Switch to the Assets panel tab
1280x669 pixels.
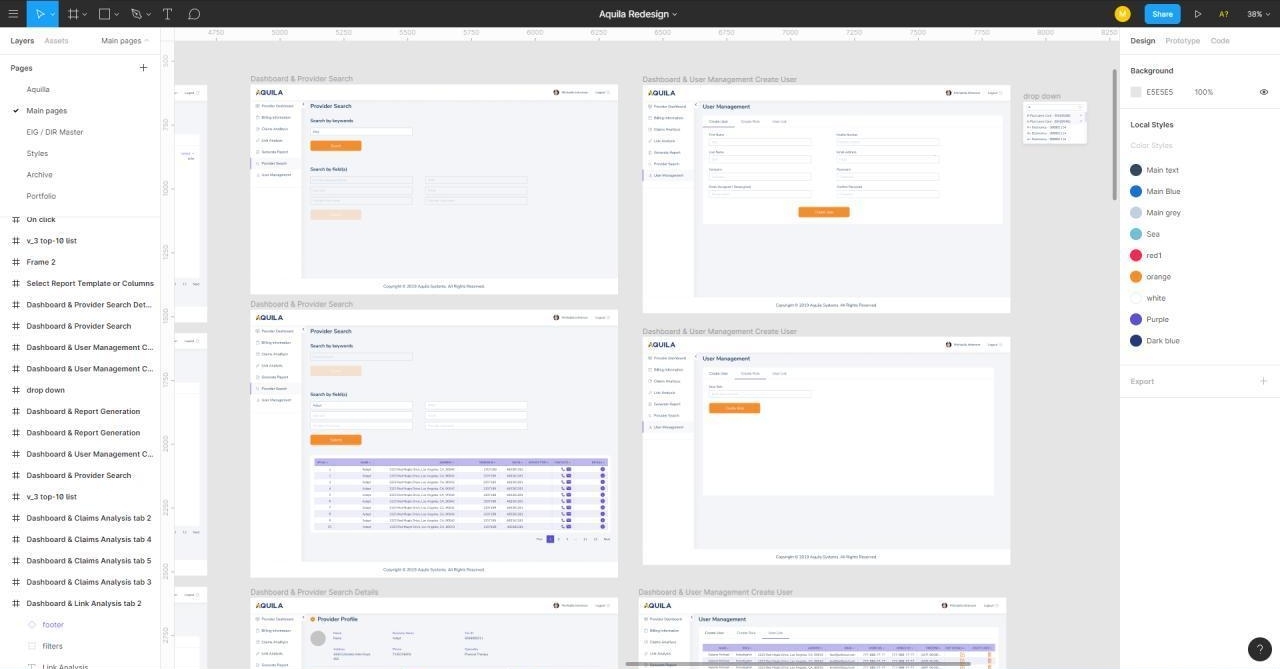coord(56,40)
